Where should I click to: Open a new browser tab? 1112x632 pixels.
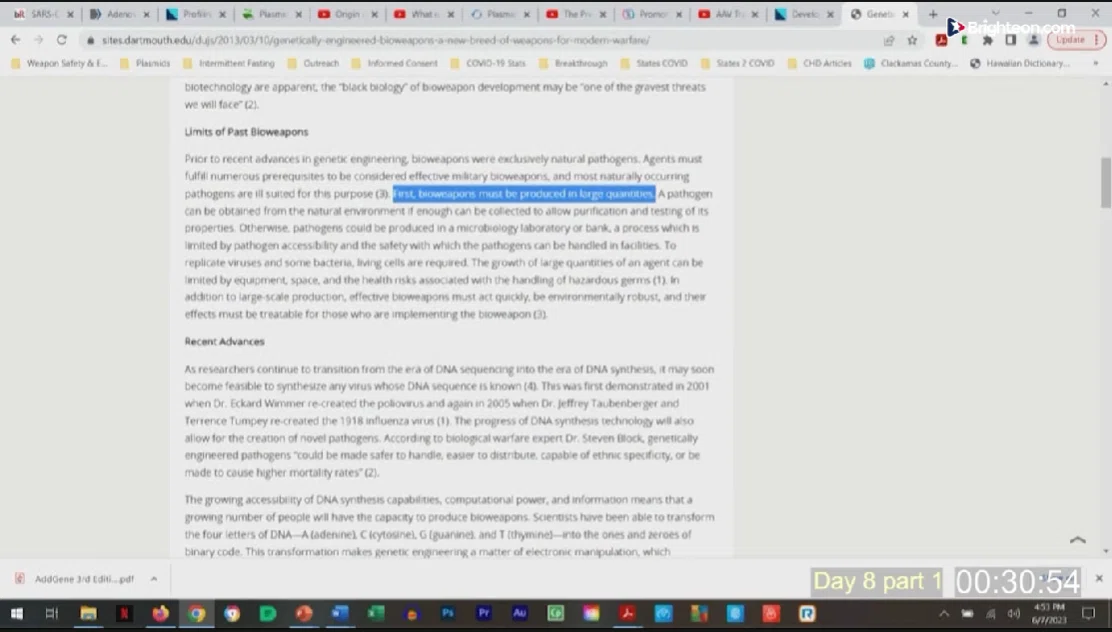933,14
